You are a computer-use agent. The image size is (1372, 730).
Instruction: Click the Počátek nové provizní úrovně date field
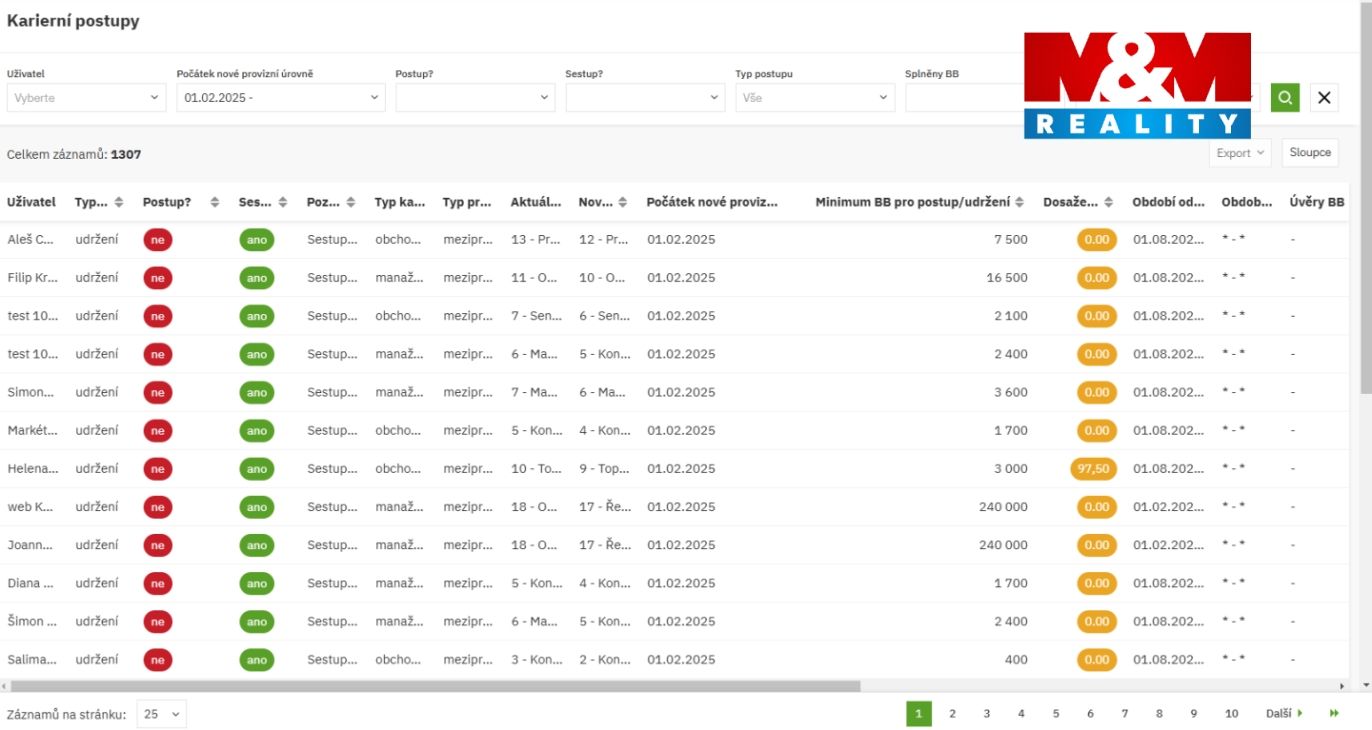(280, 98)
